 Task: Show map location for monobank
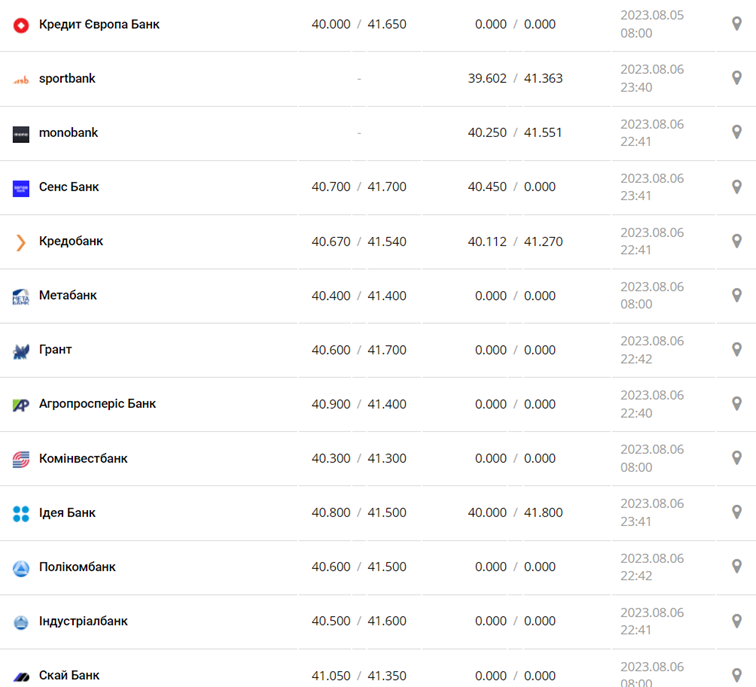[x=737, y=133]
